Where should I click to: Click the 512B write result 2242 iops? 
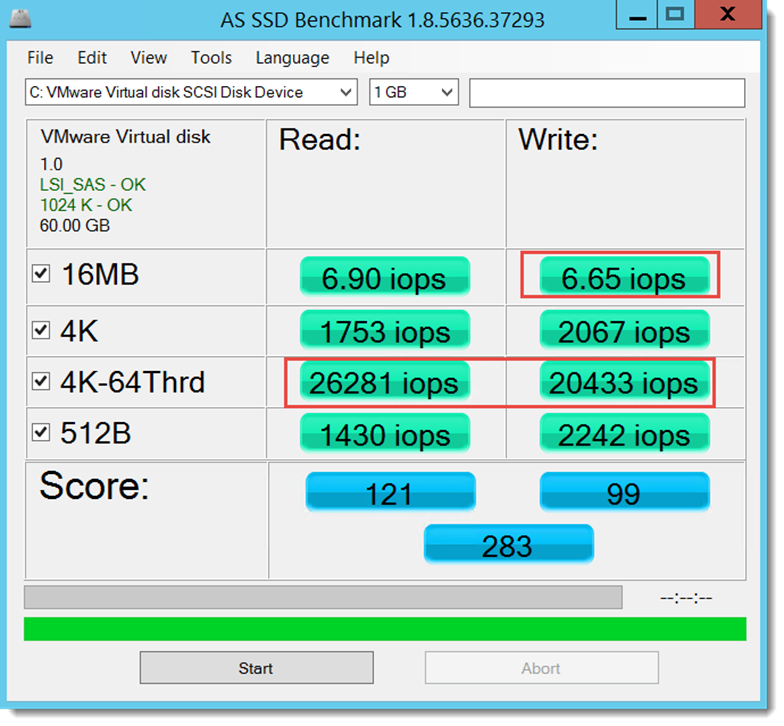624,433
